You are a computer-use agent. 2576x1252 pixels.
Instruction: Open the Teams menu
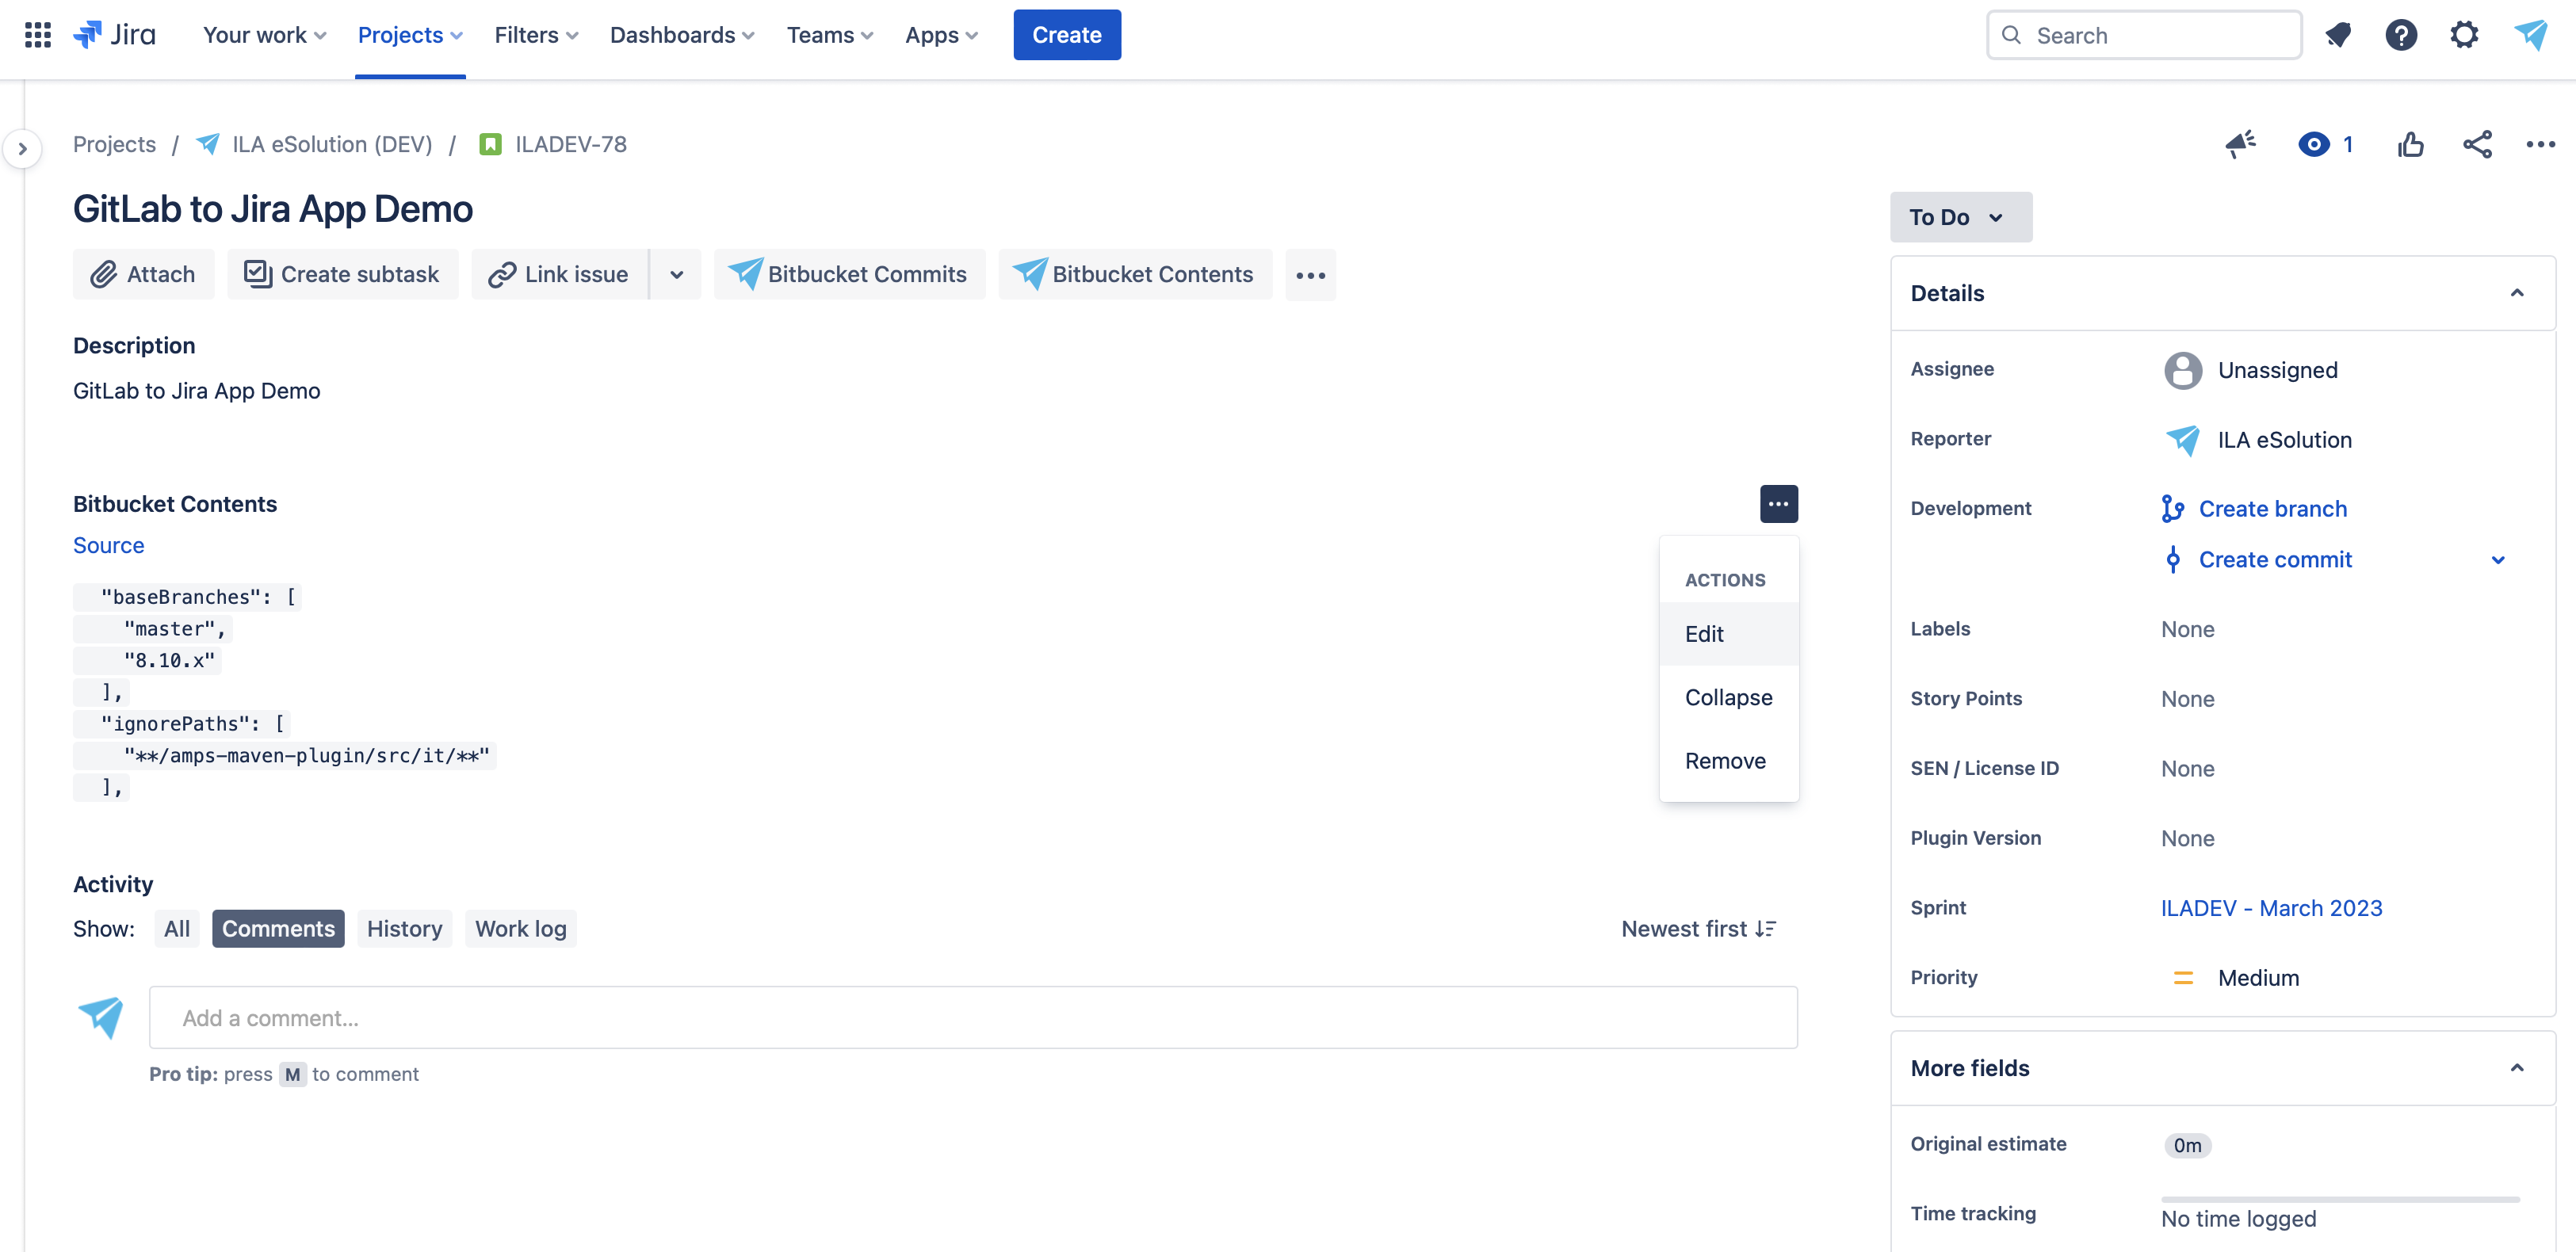(829, 35)
